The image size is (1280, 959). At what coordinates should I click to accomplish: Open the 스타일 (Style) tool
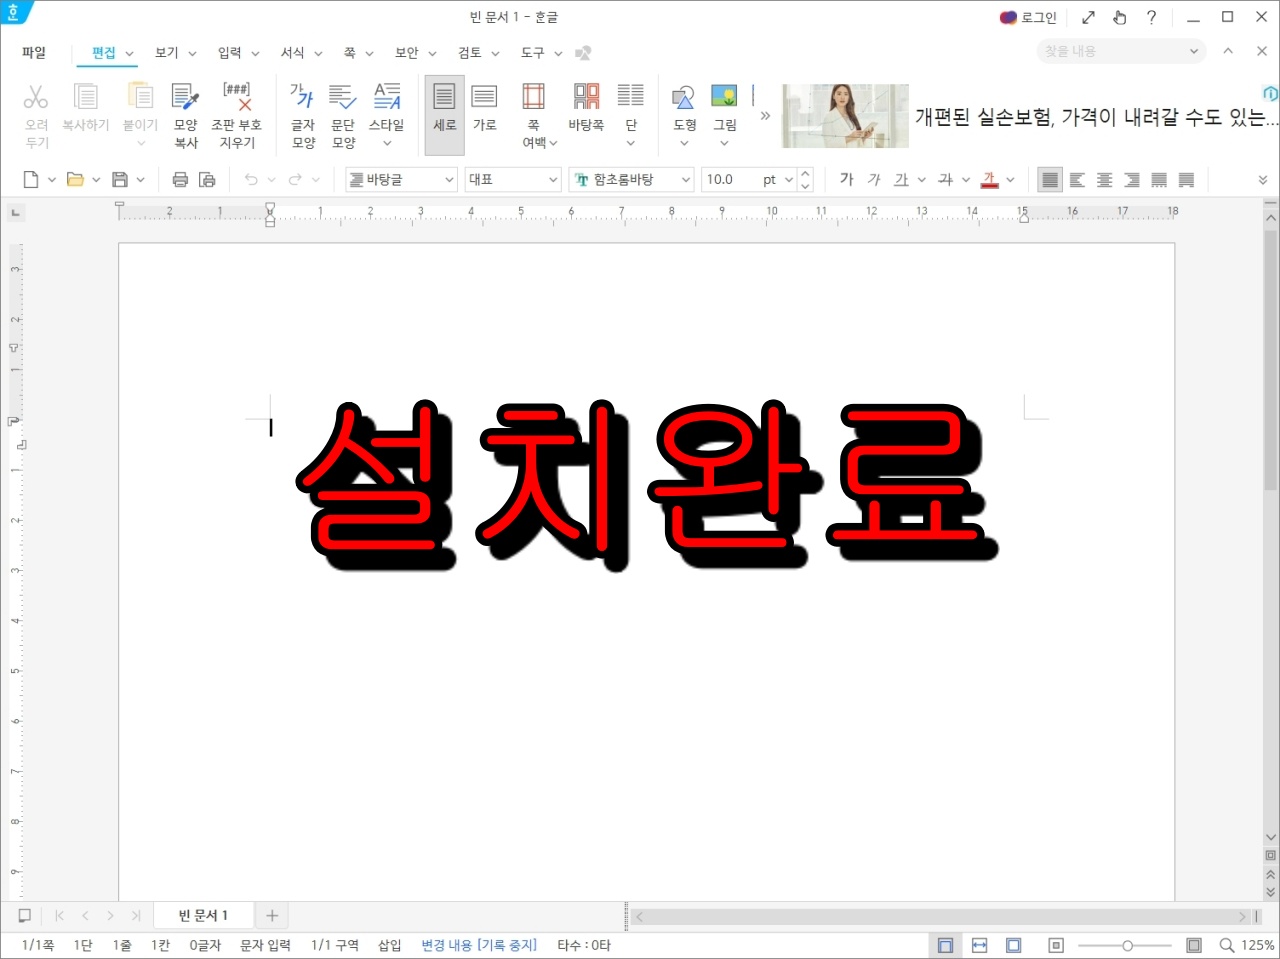pyautogui.click(x=387, y=110)
